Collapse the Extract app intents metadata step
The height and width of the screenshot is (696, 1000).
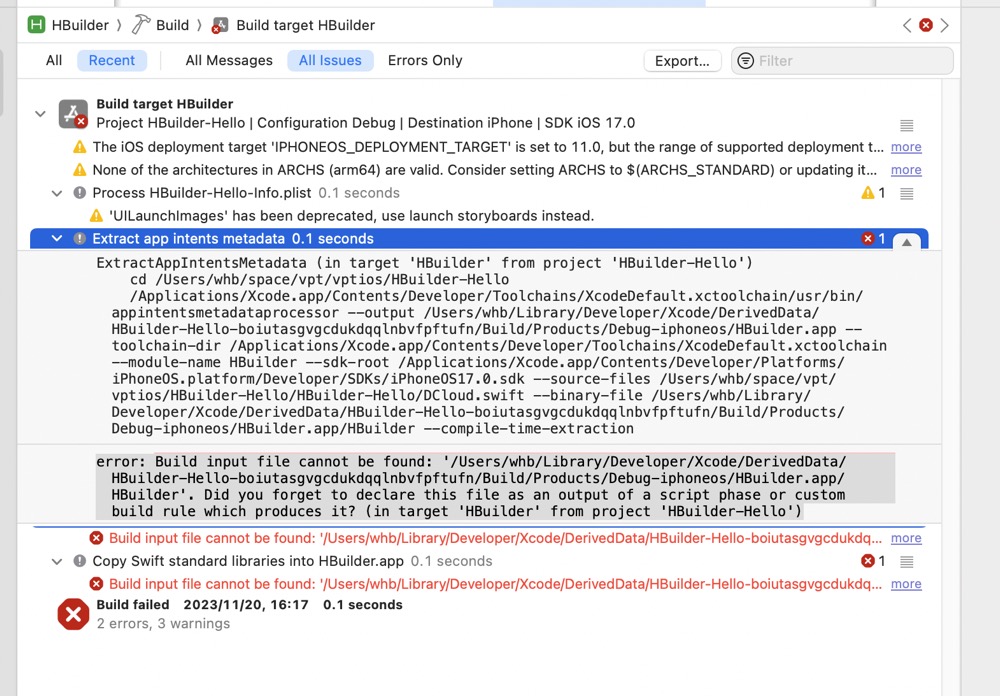pyautogui.click(x=57, y=239)
